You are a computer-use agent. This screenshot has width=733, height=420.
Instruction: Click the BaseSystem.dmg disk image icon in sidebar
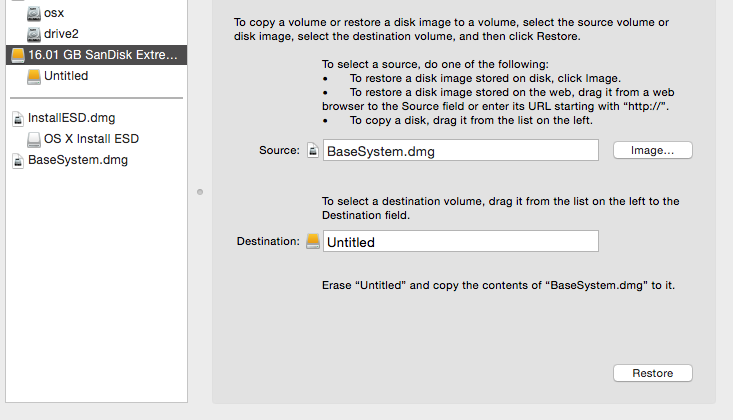click(18, 160)
